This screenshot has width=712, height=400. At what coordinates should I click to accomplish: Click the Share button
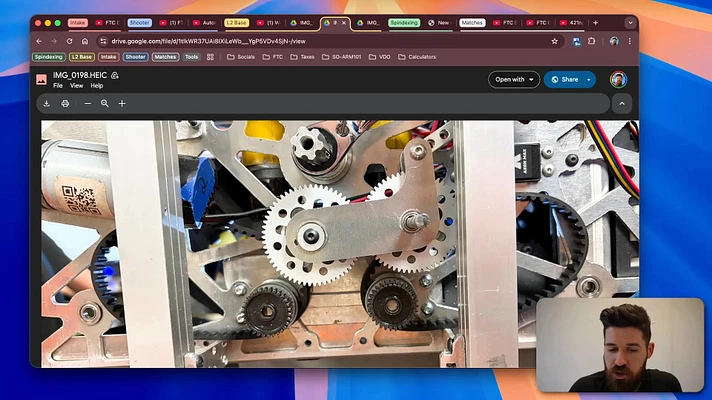pyautogui.click(x=564, y=79)
